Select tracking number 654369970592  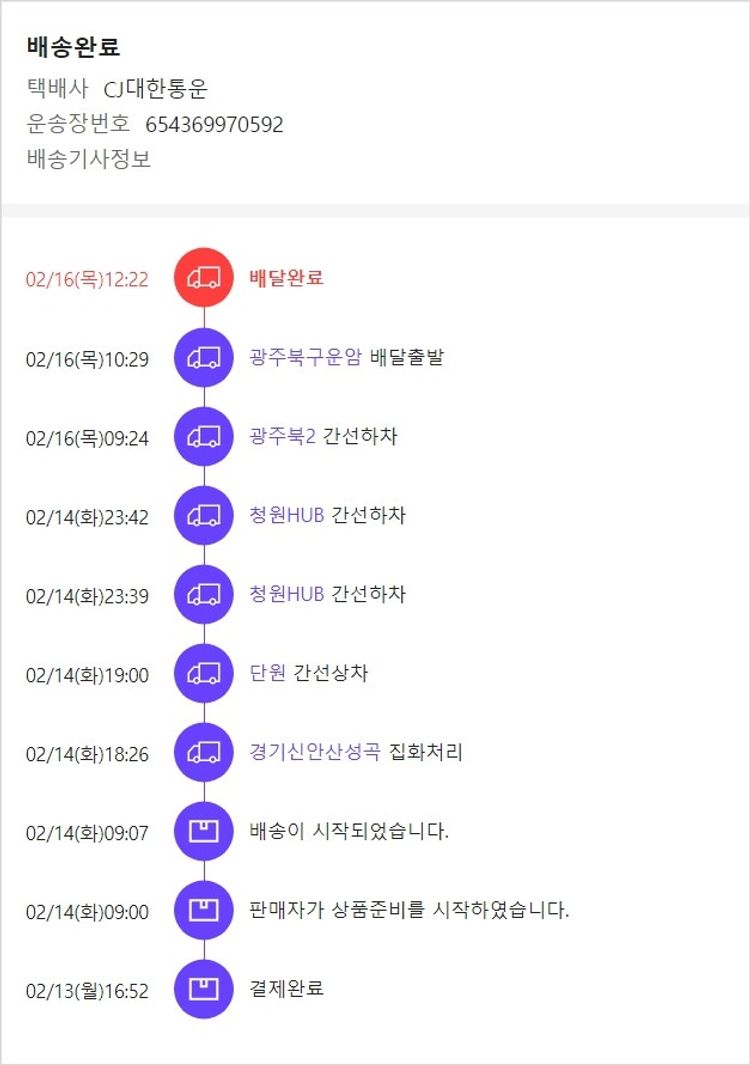tap(214, 125)
